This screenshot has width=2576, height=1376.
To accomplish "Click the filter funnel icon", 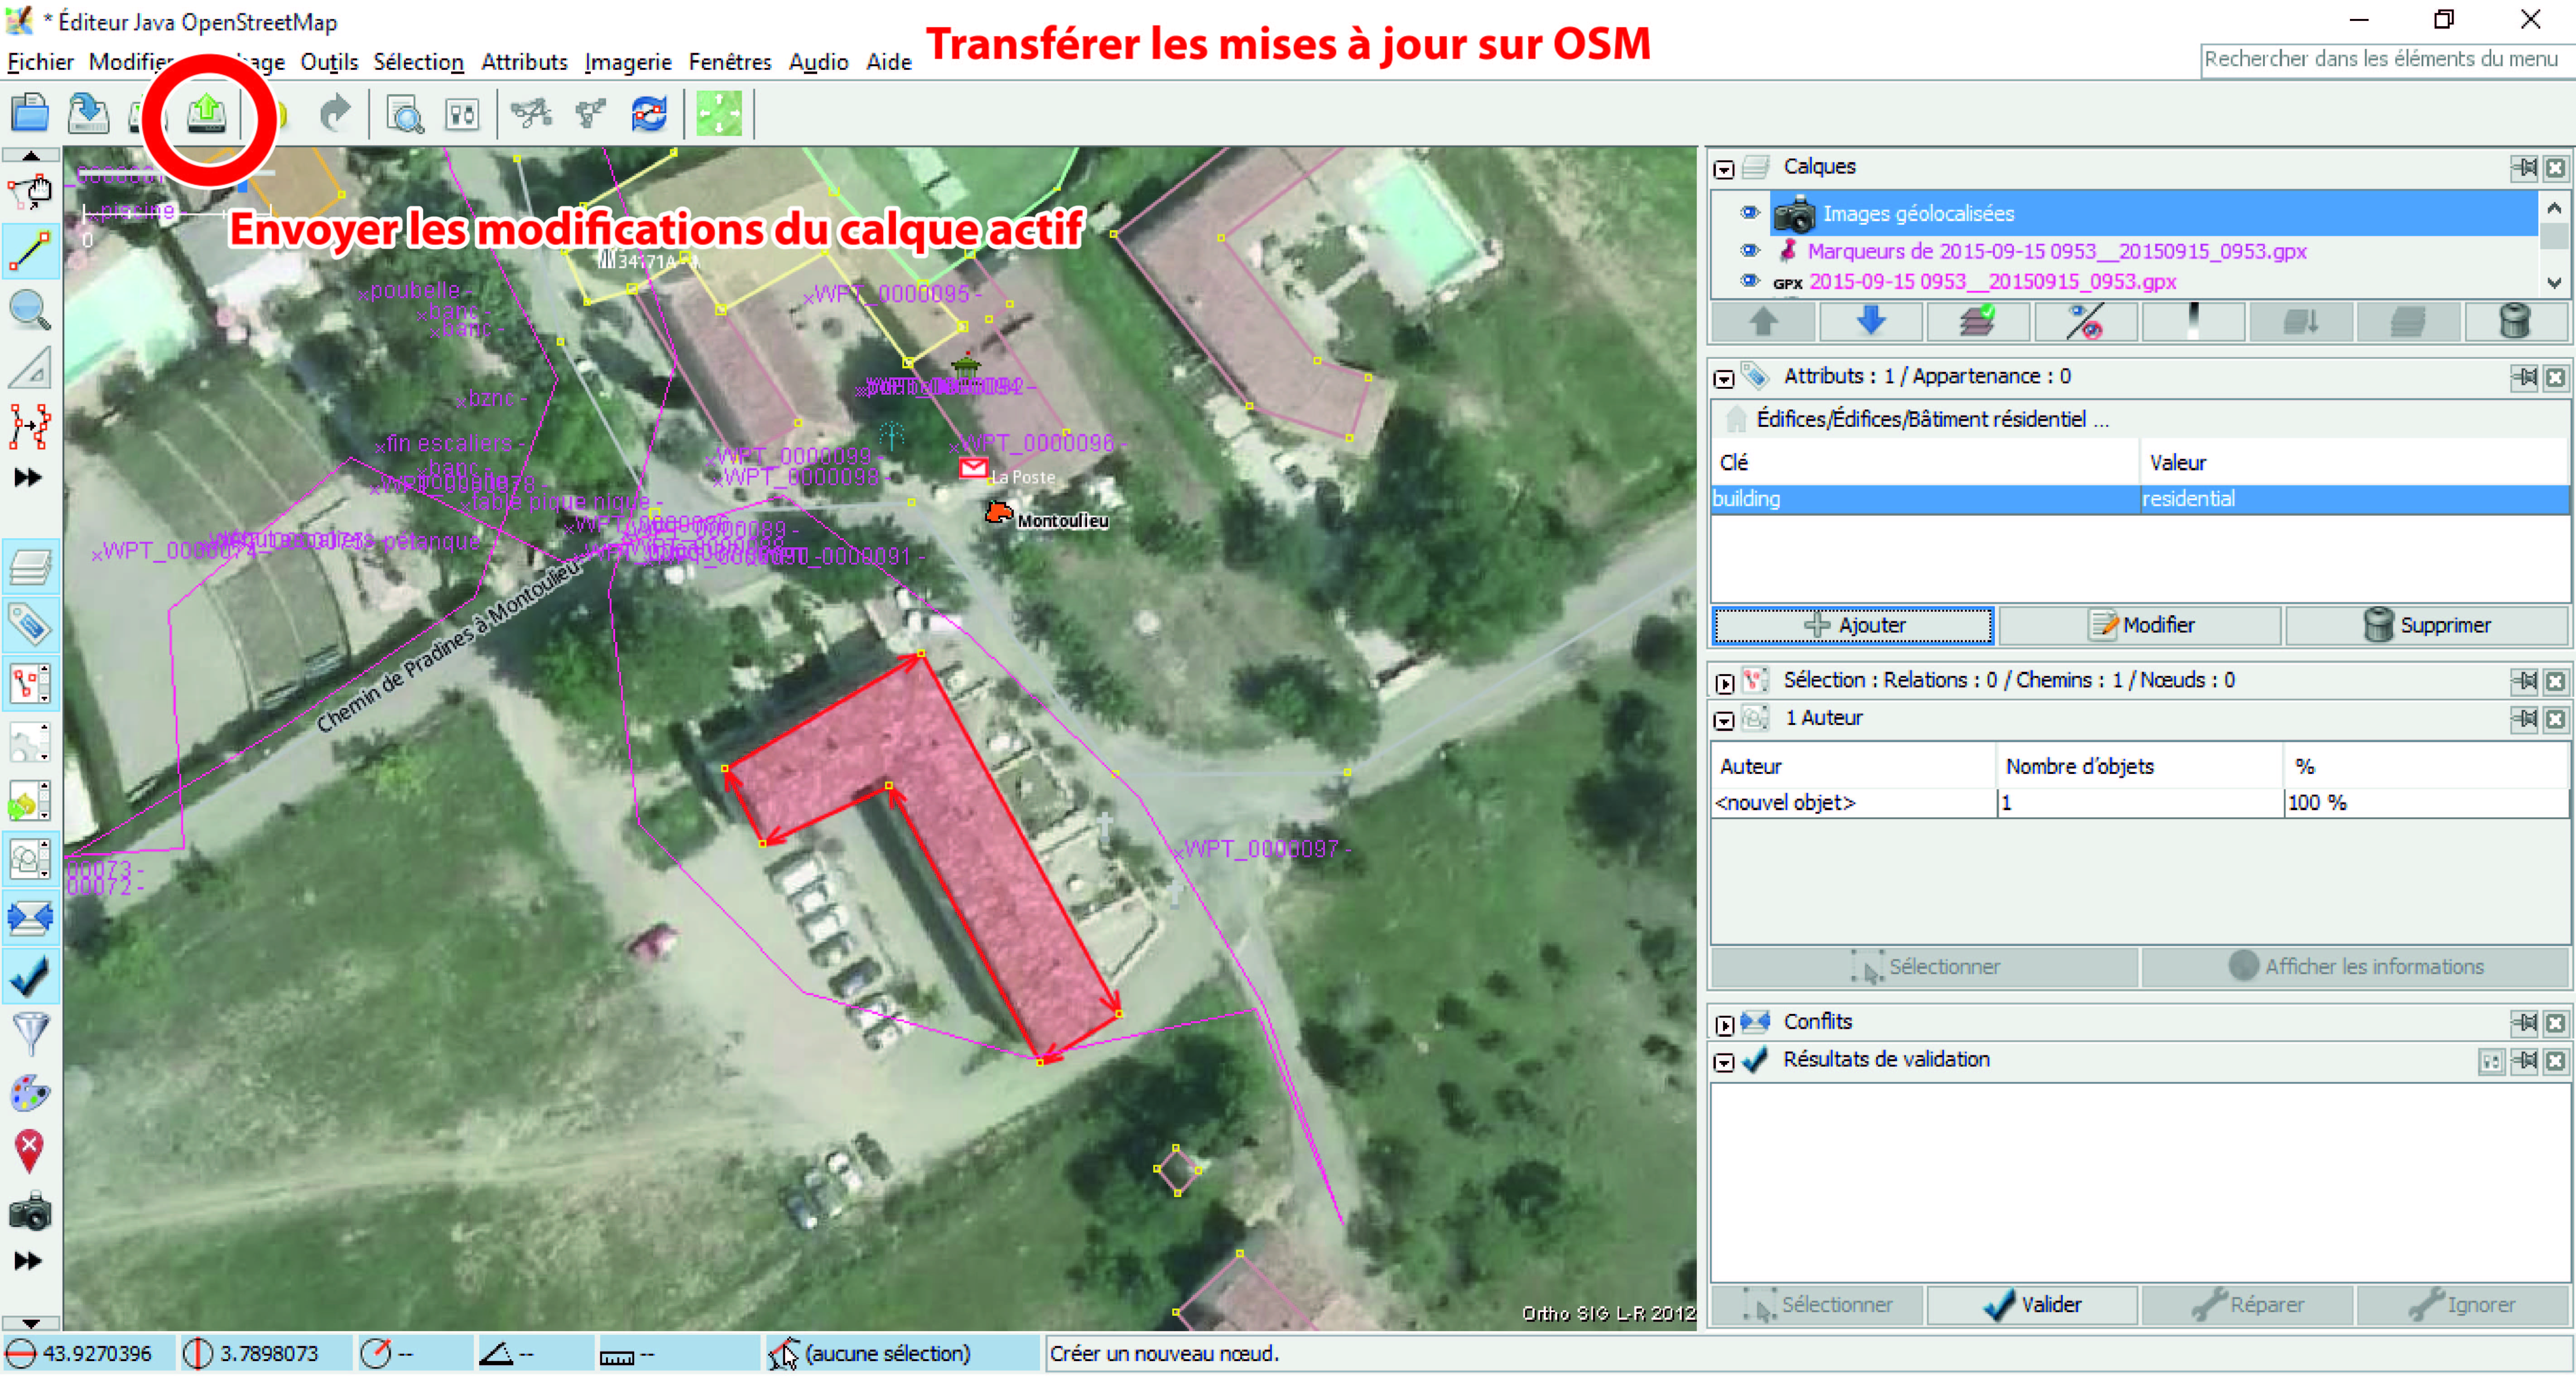I will pos(30,1033).
